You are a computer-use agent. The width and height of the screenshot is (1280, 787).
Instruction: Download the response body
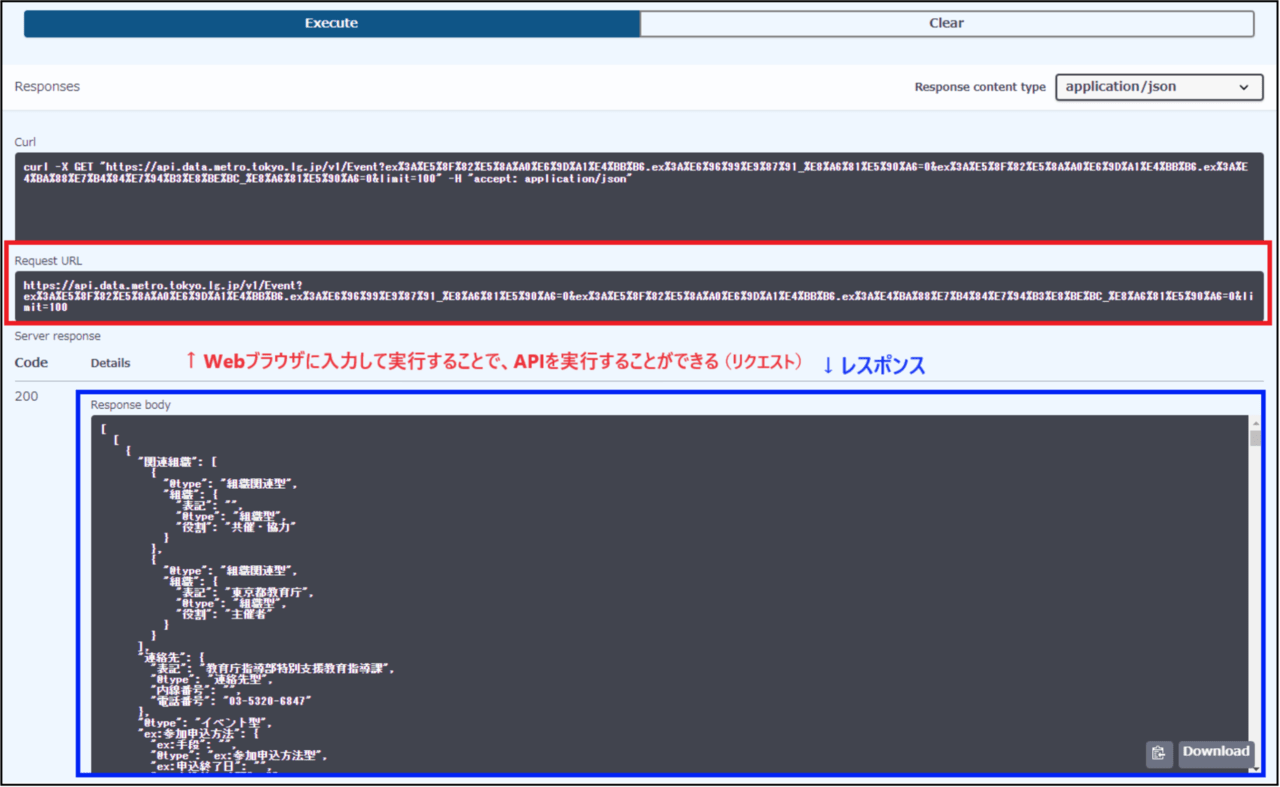click(x=1215, y=752)
